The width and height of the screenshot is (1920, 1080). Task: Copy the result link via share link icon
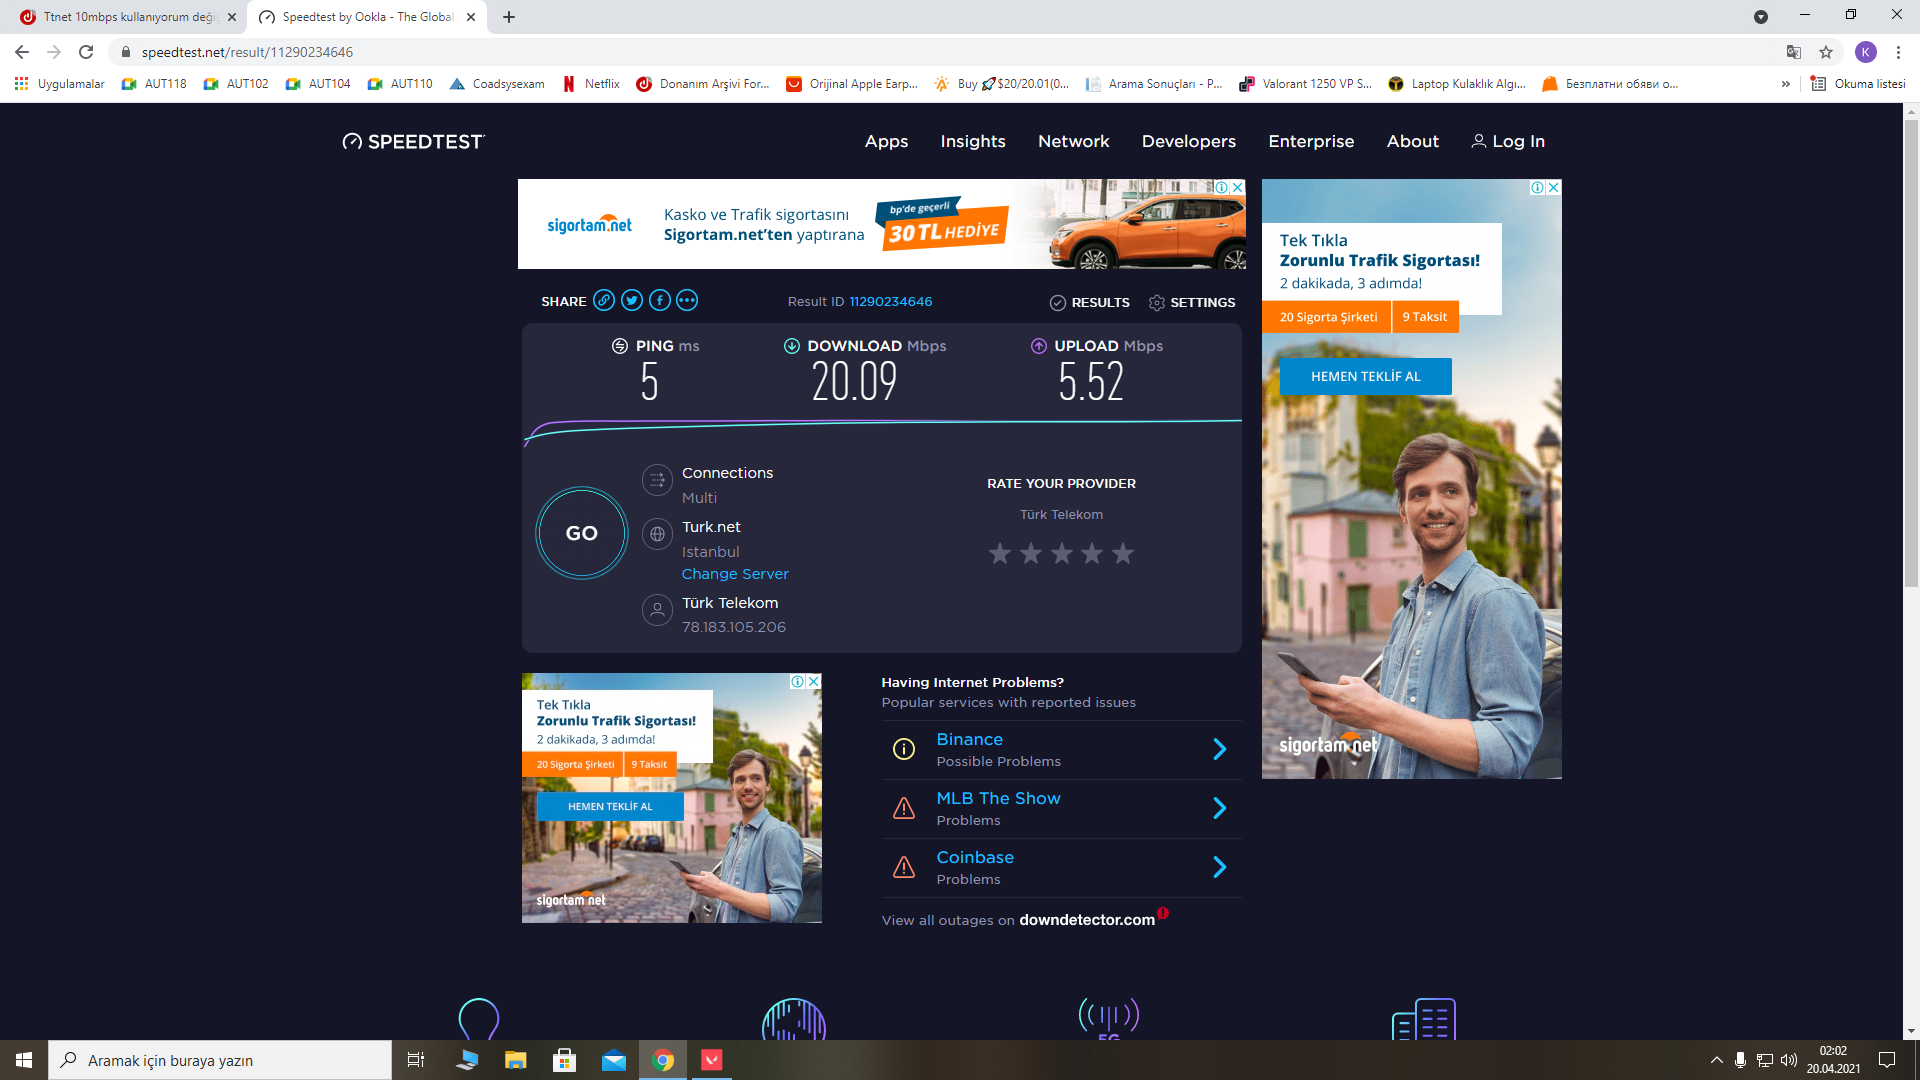pyautogui.click(x=604, y=300)
